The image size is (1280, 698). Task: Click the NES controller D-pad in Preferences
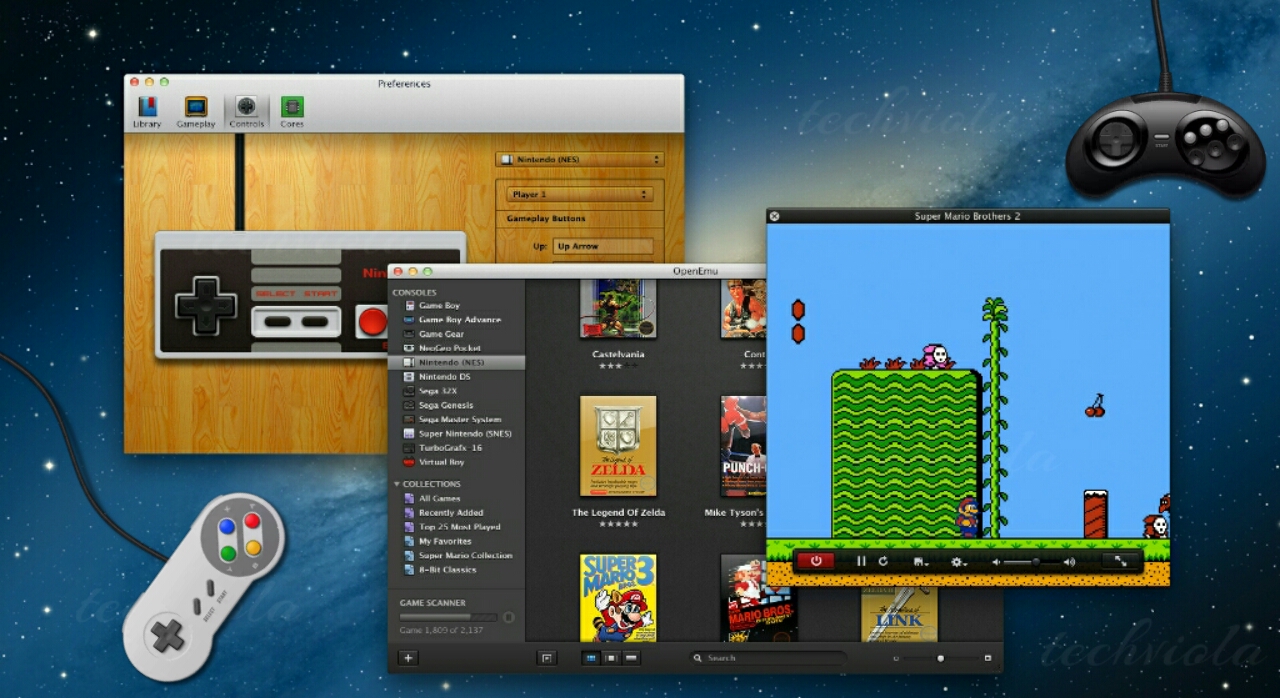(x=206, y=305)
